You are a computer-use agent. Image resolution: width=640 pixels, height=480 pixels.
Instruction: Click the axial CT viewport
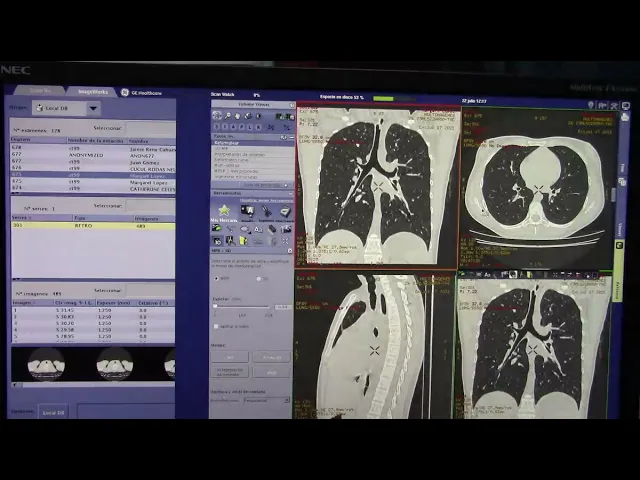point(536,187)
